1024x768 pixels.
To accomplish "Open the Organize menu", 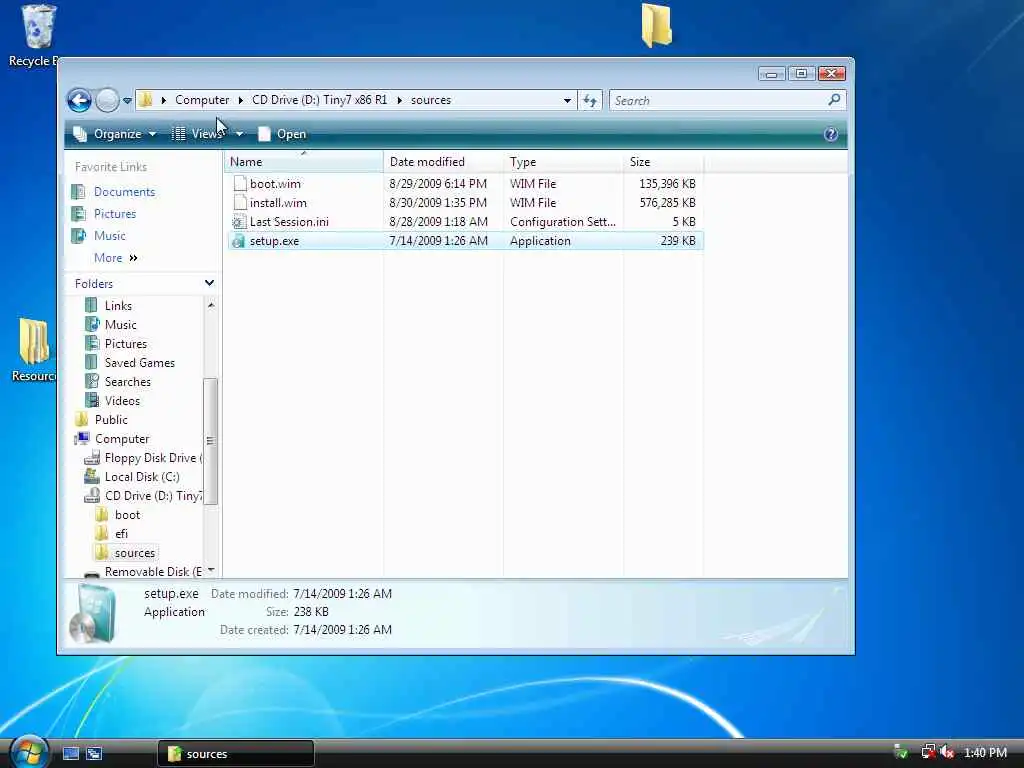I will pyautogui.click(x=115, y=134).
